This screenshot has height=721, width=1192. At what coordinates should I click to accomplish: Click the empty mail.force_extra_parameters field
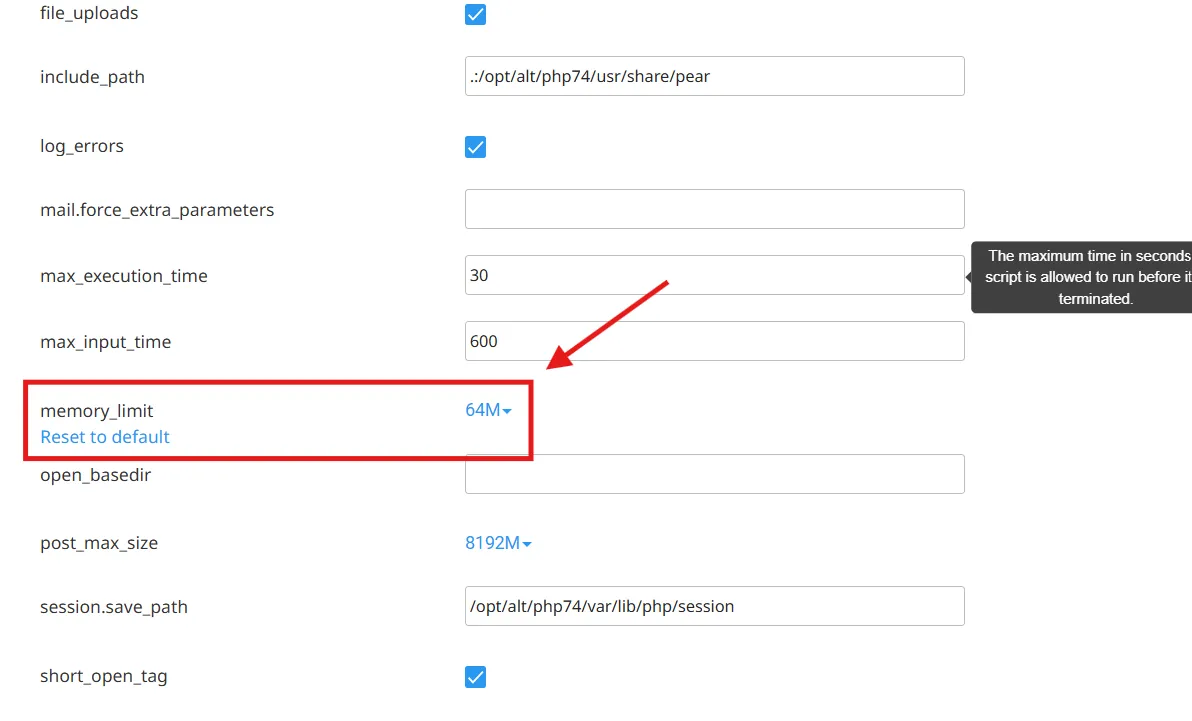click(x=714, y=209)
